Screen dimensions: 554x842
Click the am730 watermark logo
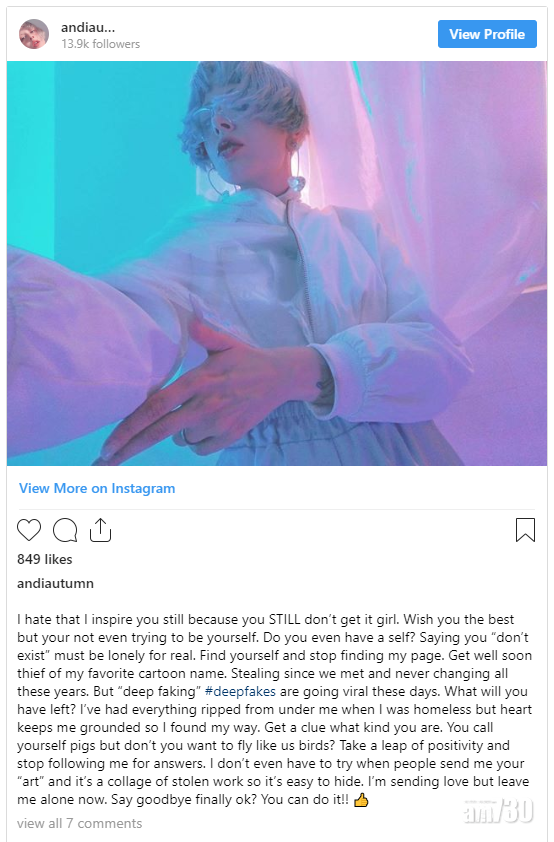coord(498,810)
